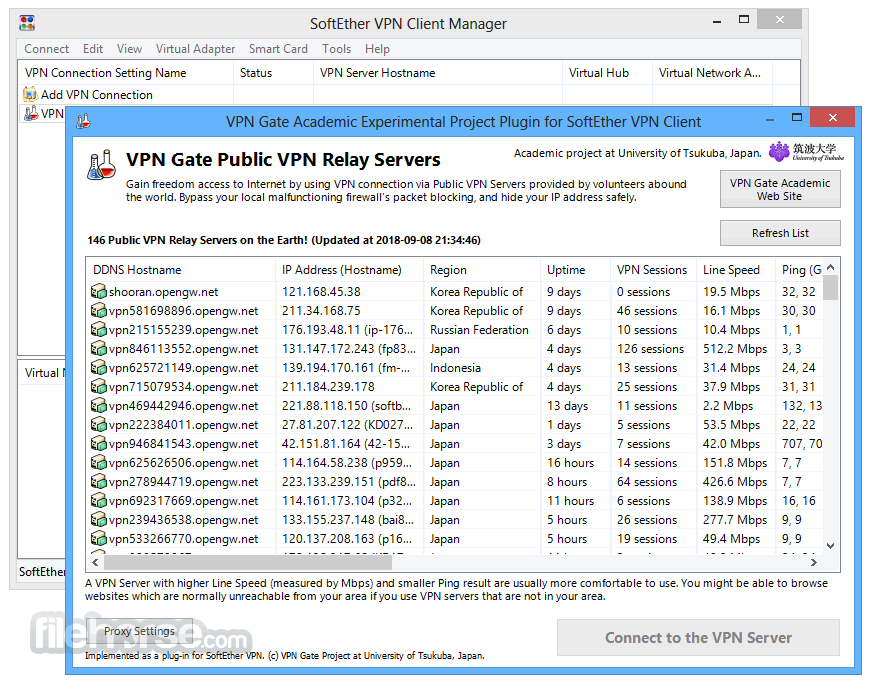Sort servers by Ping column header
Viewport: 870px width, 684px height.
click(x=800, y=270)
